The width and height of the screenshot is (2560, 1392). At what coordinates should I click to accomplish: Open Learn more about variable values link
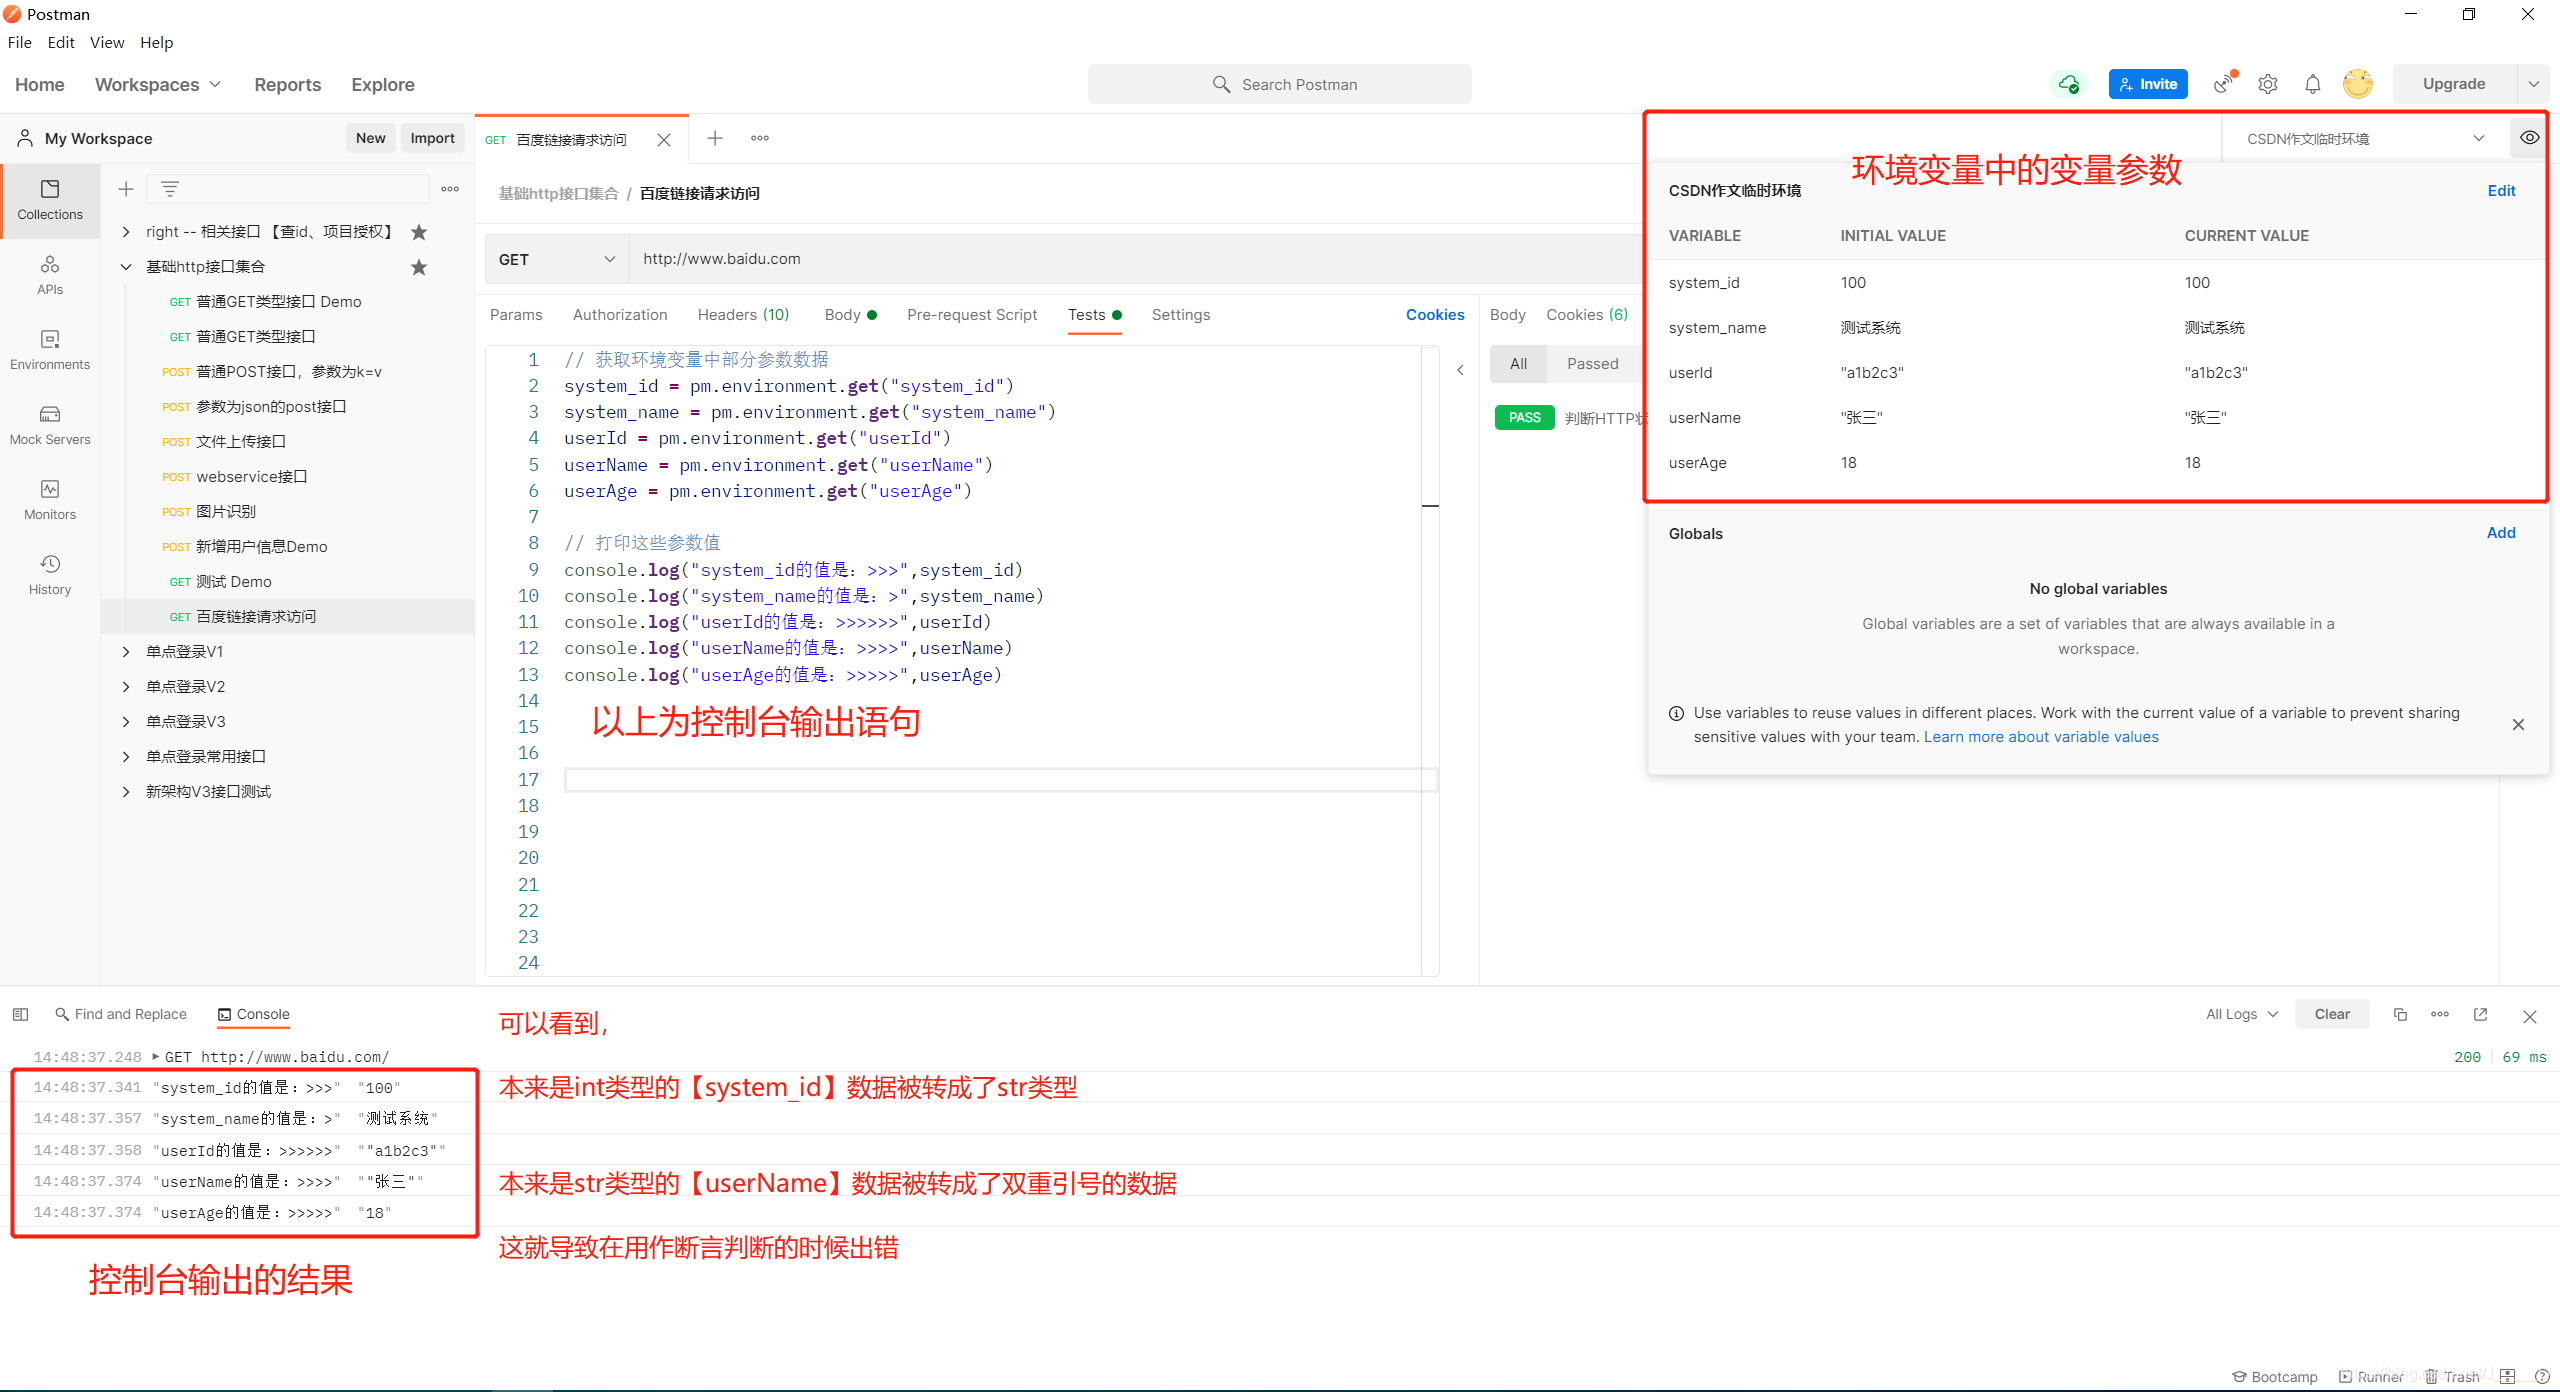click(2041, 737)
